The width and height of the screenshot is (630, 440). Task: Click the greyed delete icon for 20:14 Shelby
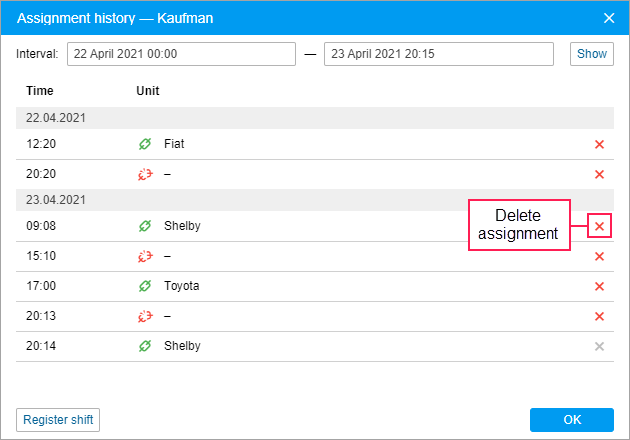tap(599, 346)
